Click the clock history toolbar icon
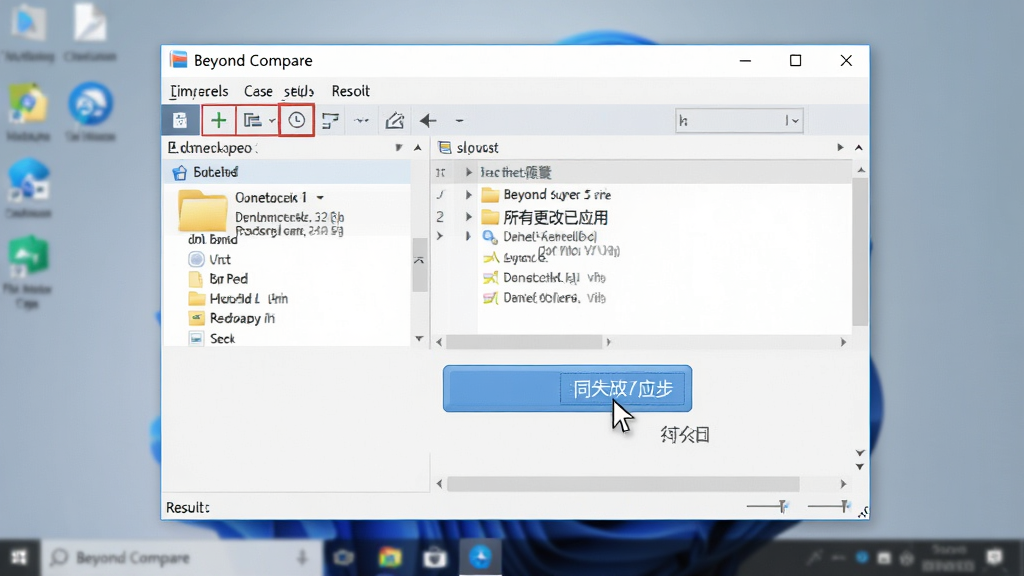Image resolution: width=1024 pixels, height=576 pixels. click(296, 120)
